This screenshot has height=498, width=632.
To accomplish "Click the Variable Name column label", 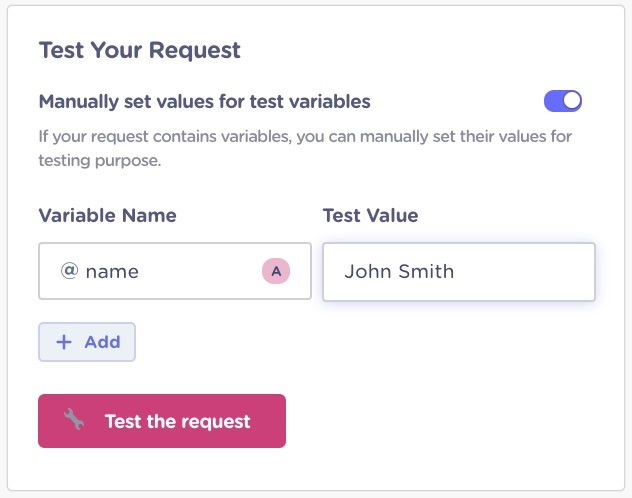I will (108, 216).
